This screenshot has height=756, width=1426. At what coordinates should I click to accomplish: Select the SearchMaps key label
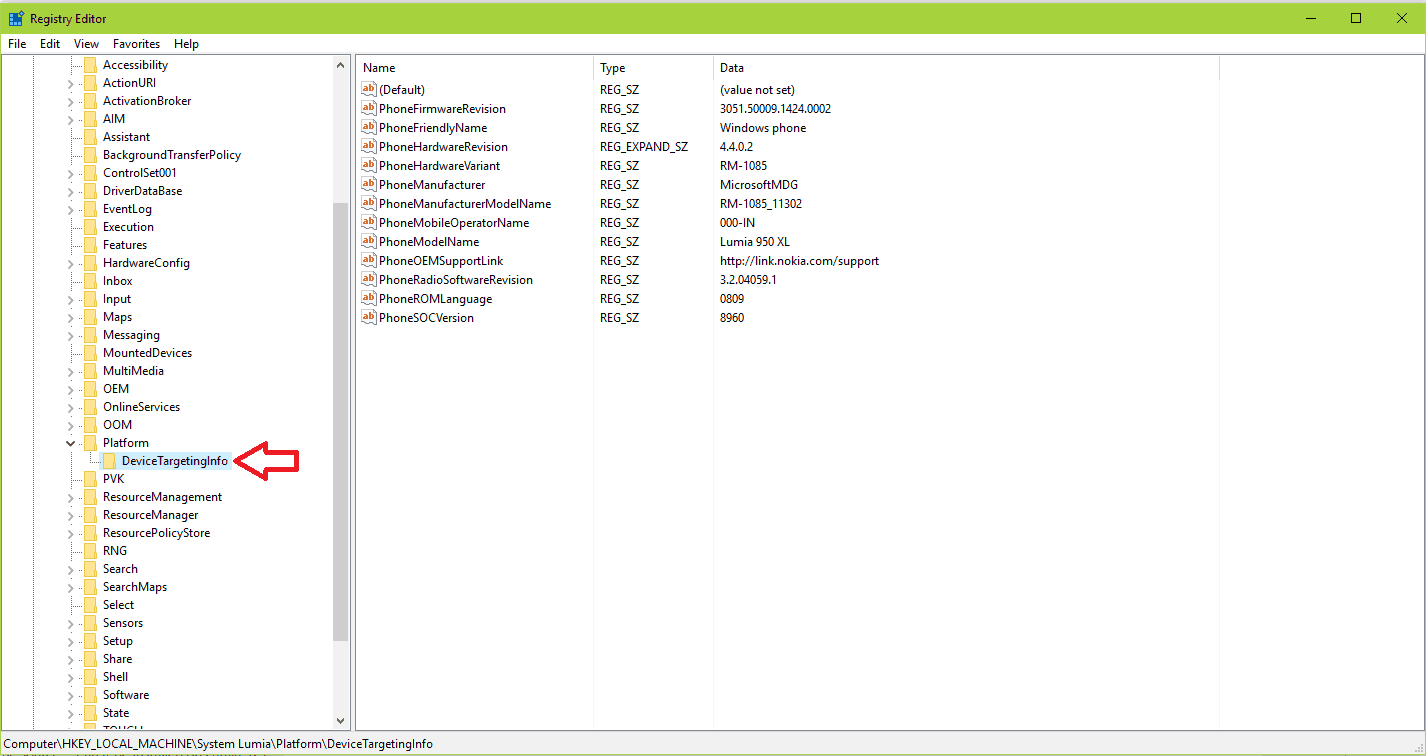(x=135, y=587)
